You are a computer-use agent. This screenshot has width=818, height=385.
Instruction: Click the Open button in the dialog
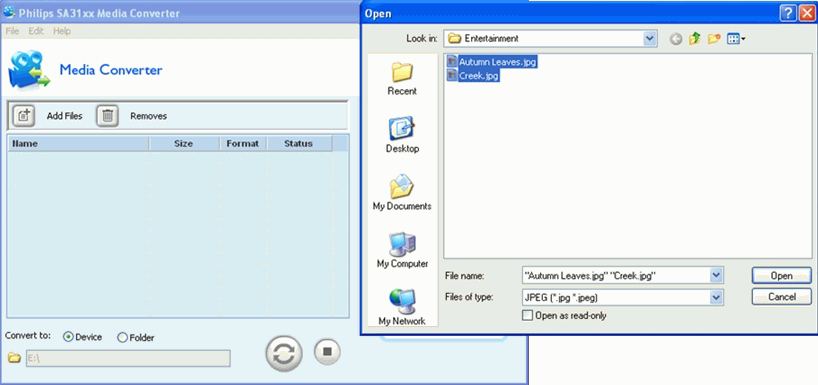pyautogui.click(x=781, y=276)
